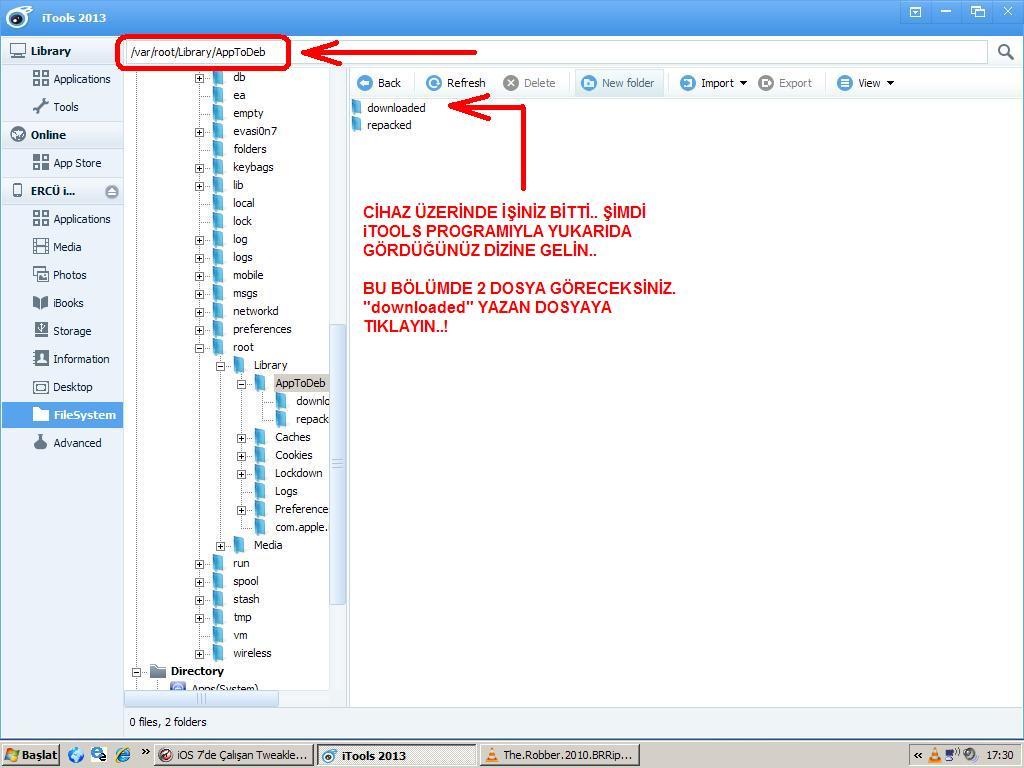
Task: Collapse the Library tree node
Action: (x=220, y=366)
